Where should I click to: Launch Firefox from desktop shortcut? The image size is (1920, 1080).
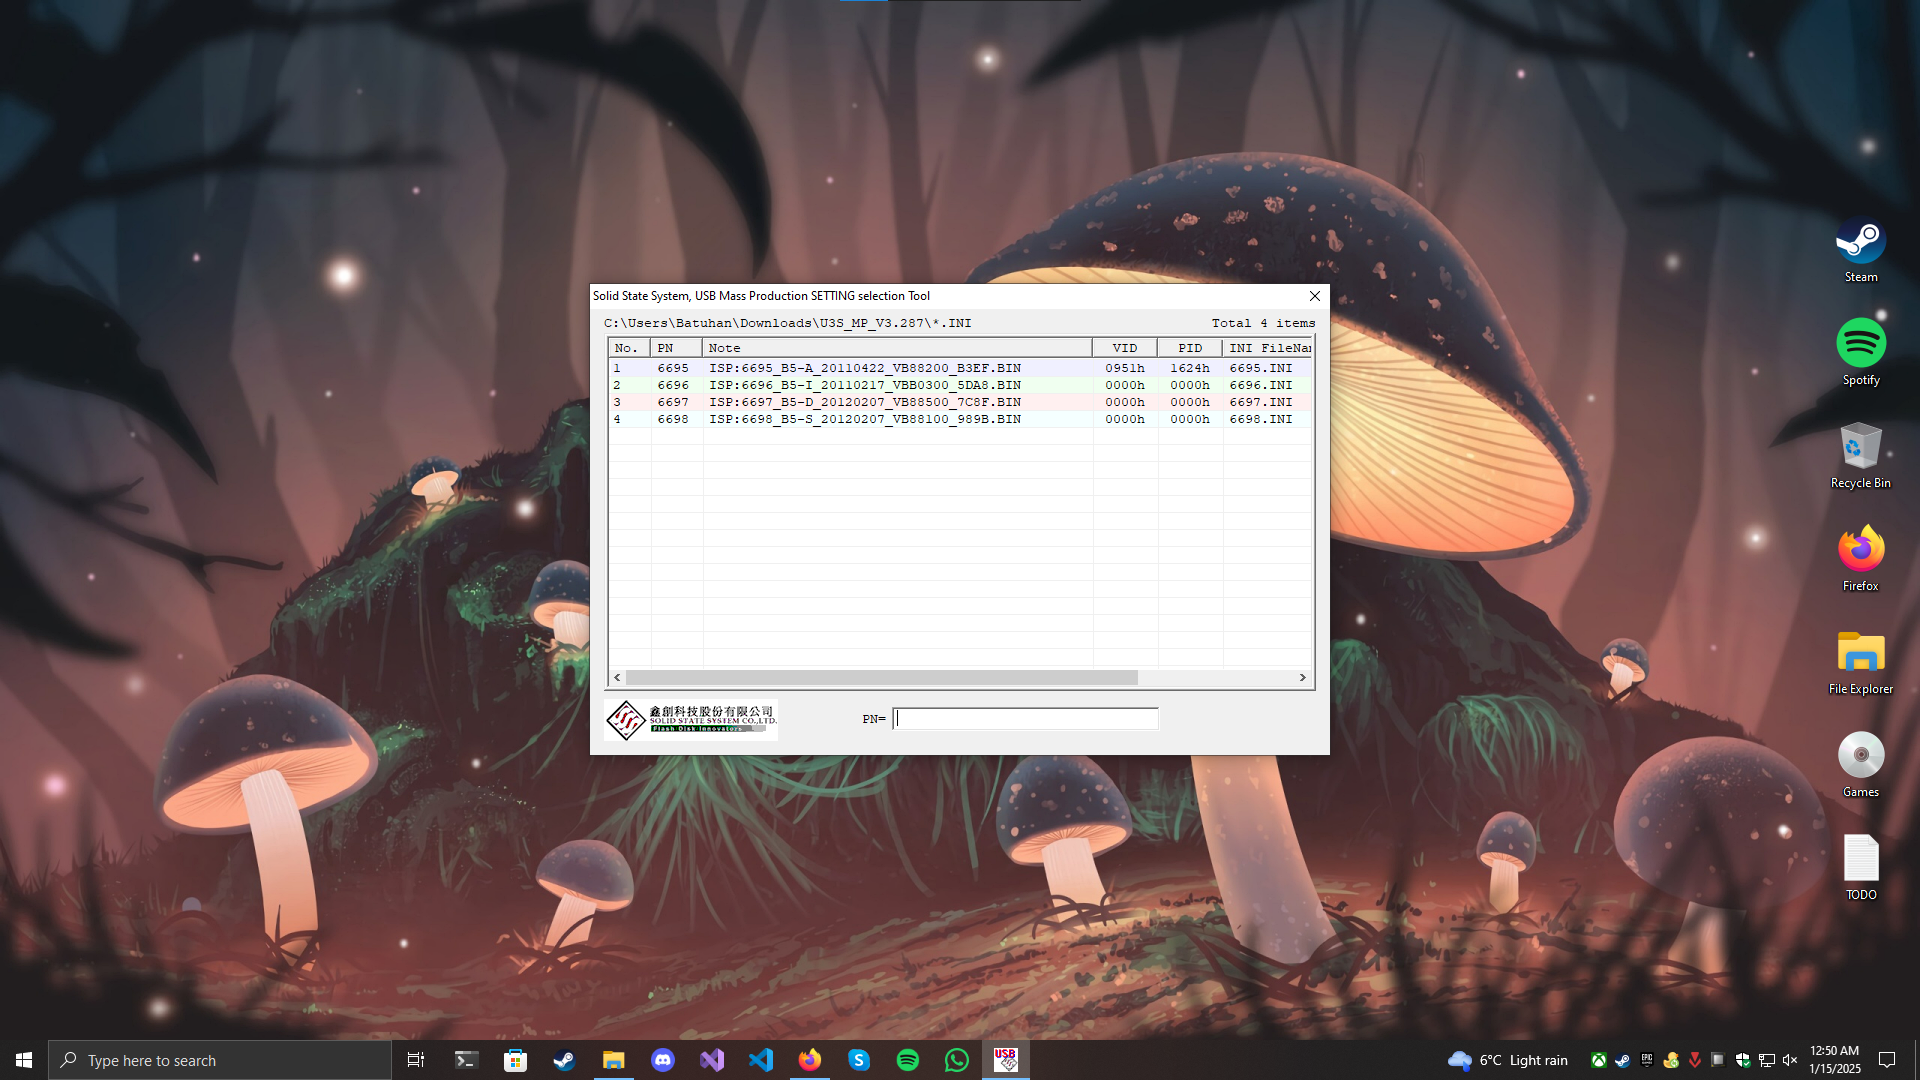[x=1860, y=550]
